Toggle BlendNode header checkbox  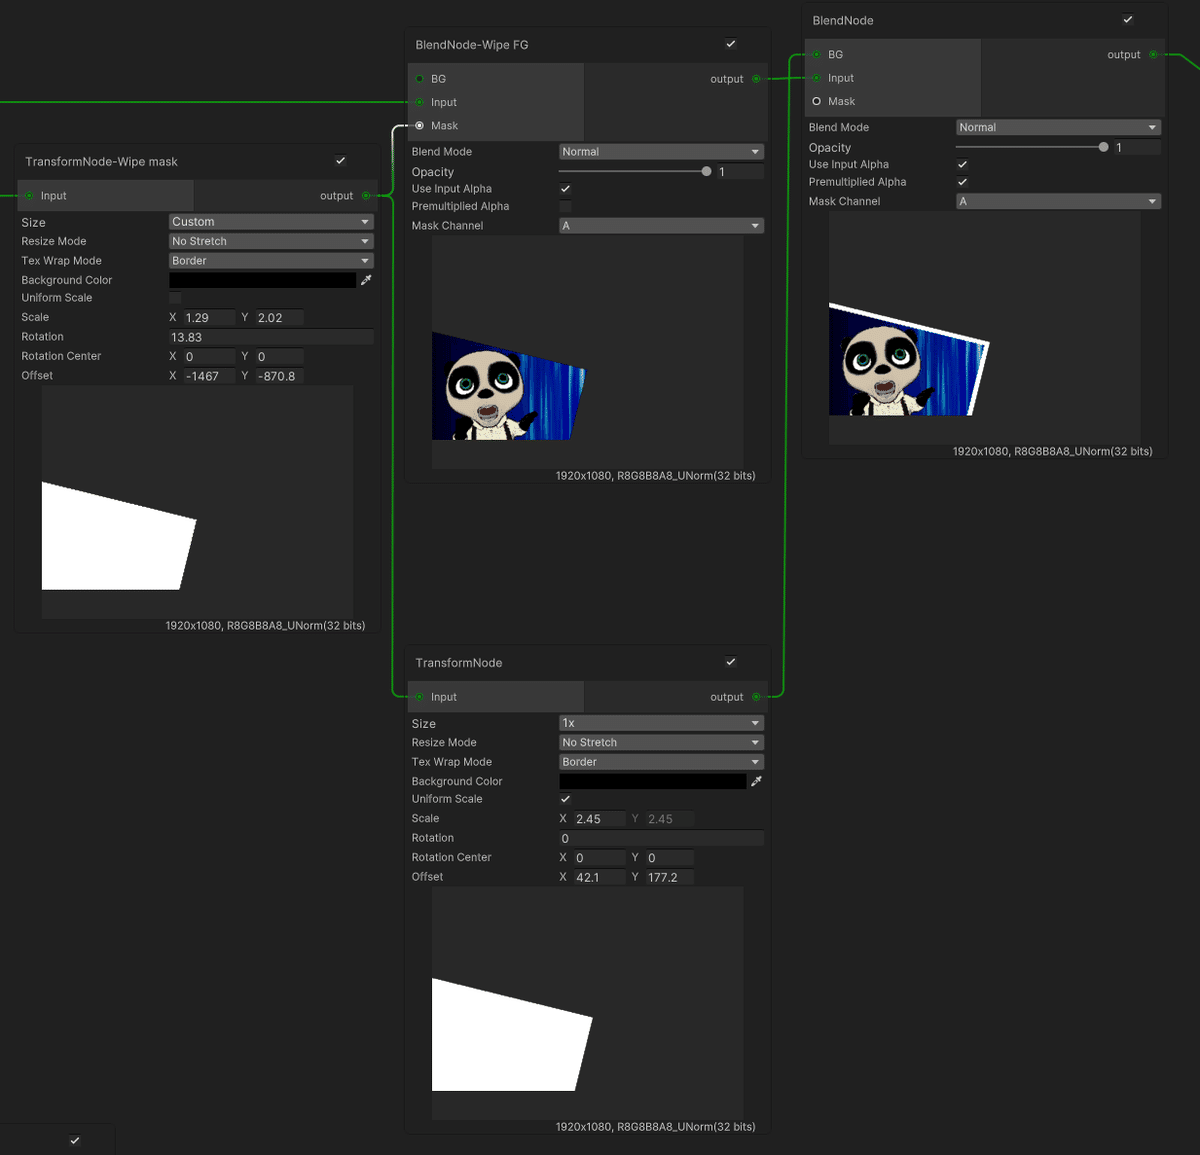(1128, 20)
